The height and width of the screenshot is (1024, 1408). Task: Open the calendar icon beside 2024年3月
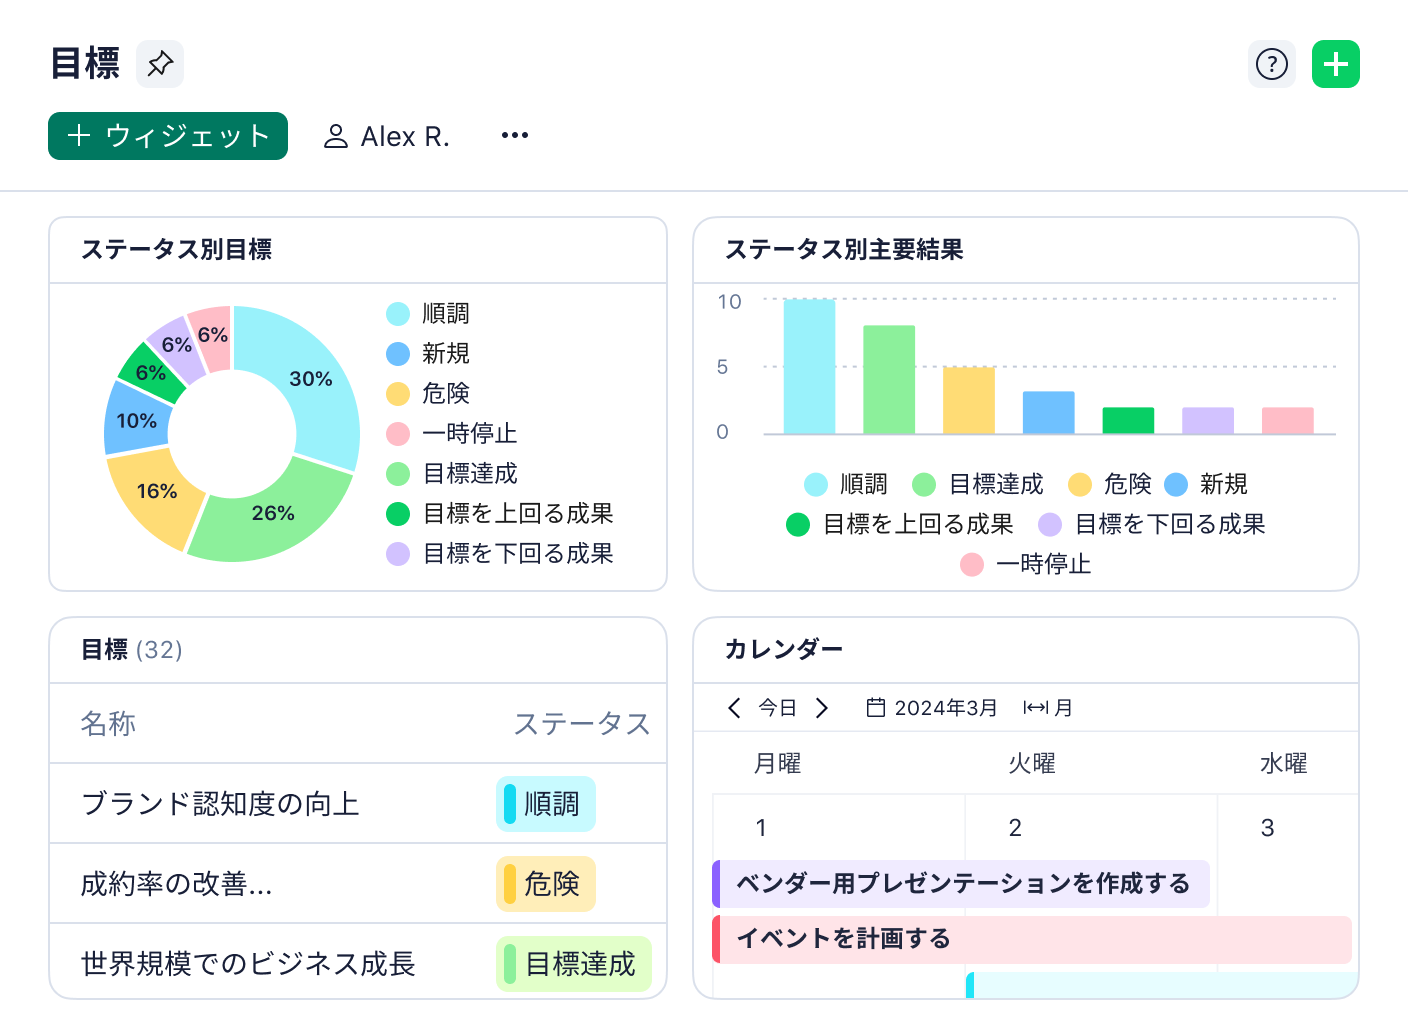pyautogui.click(x=875, y=707)
